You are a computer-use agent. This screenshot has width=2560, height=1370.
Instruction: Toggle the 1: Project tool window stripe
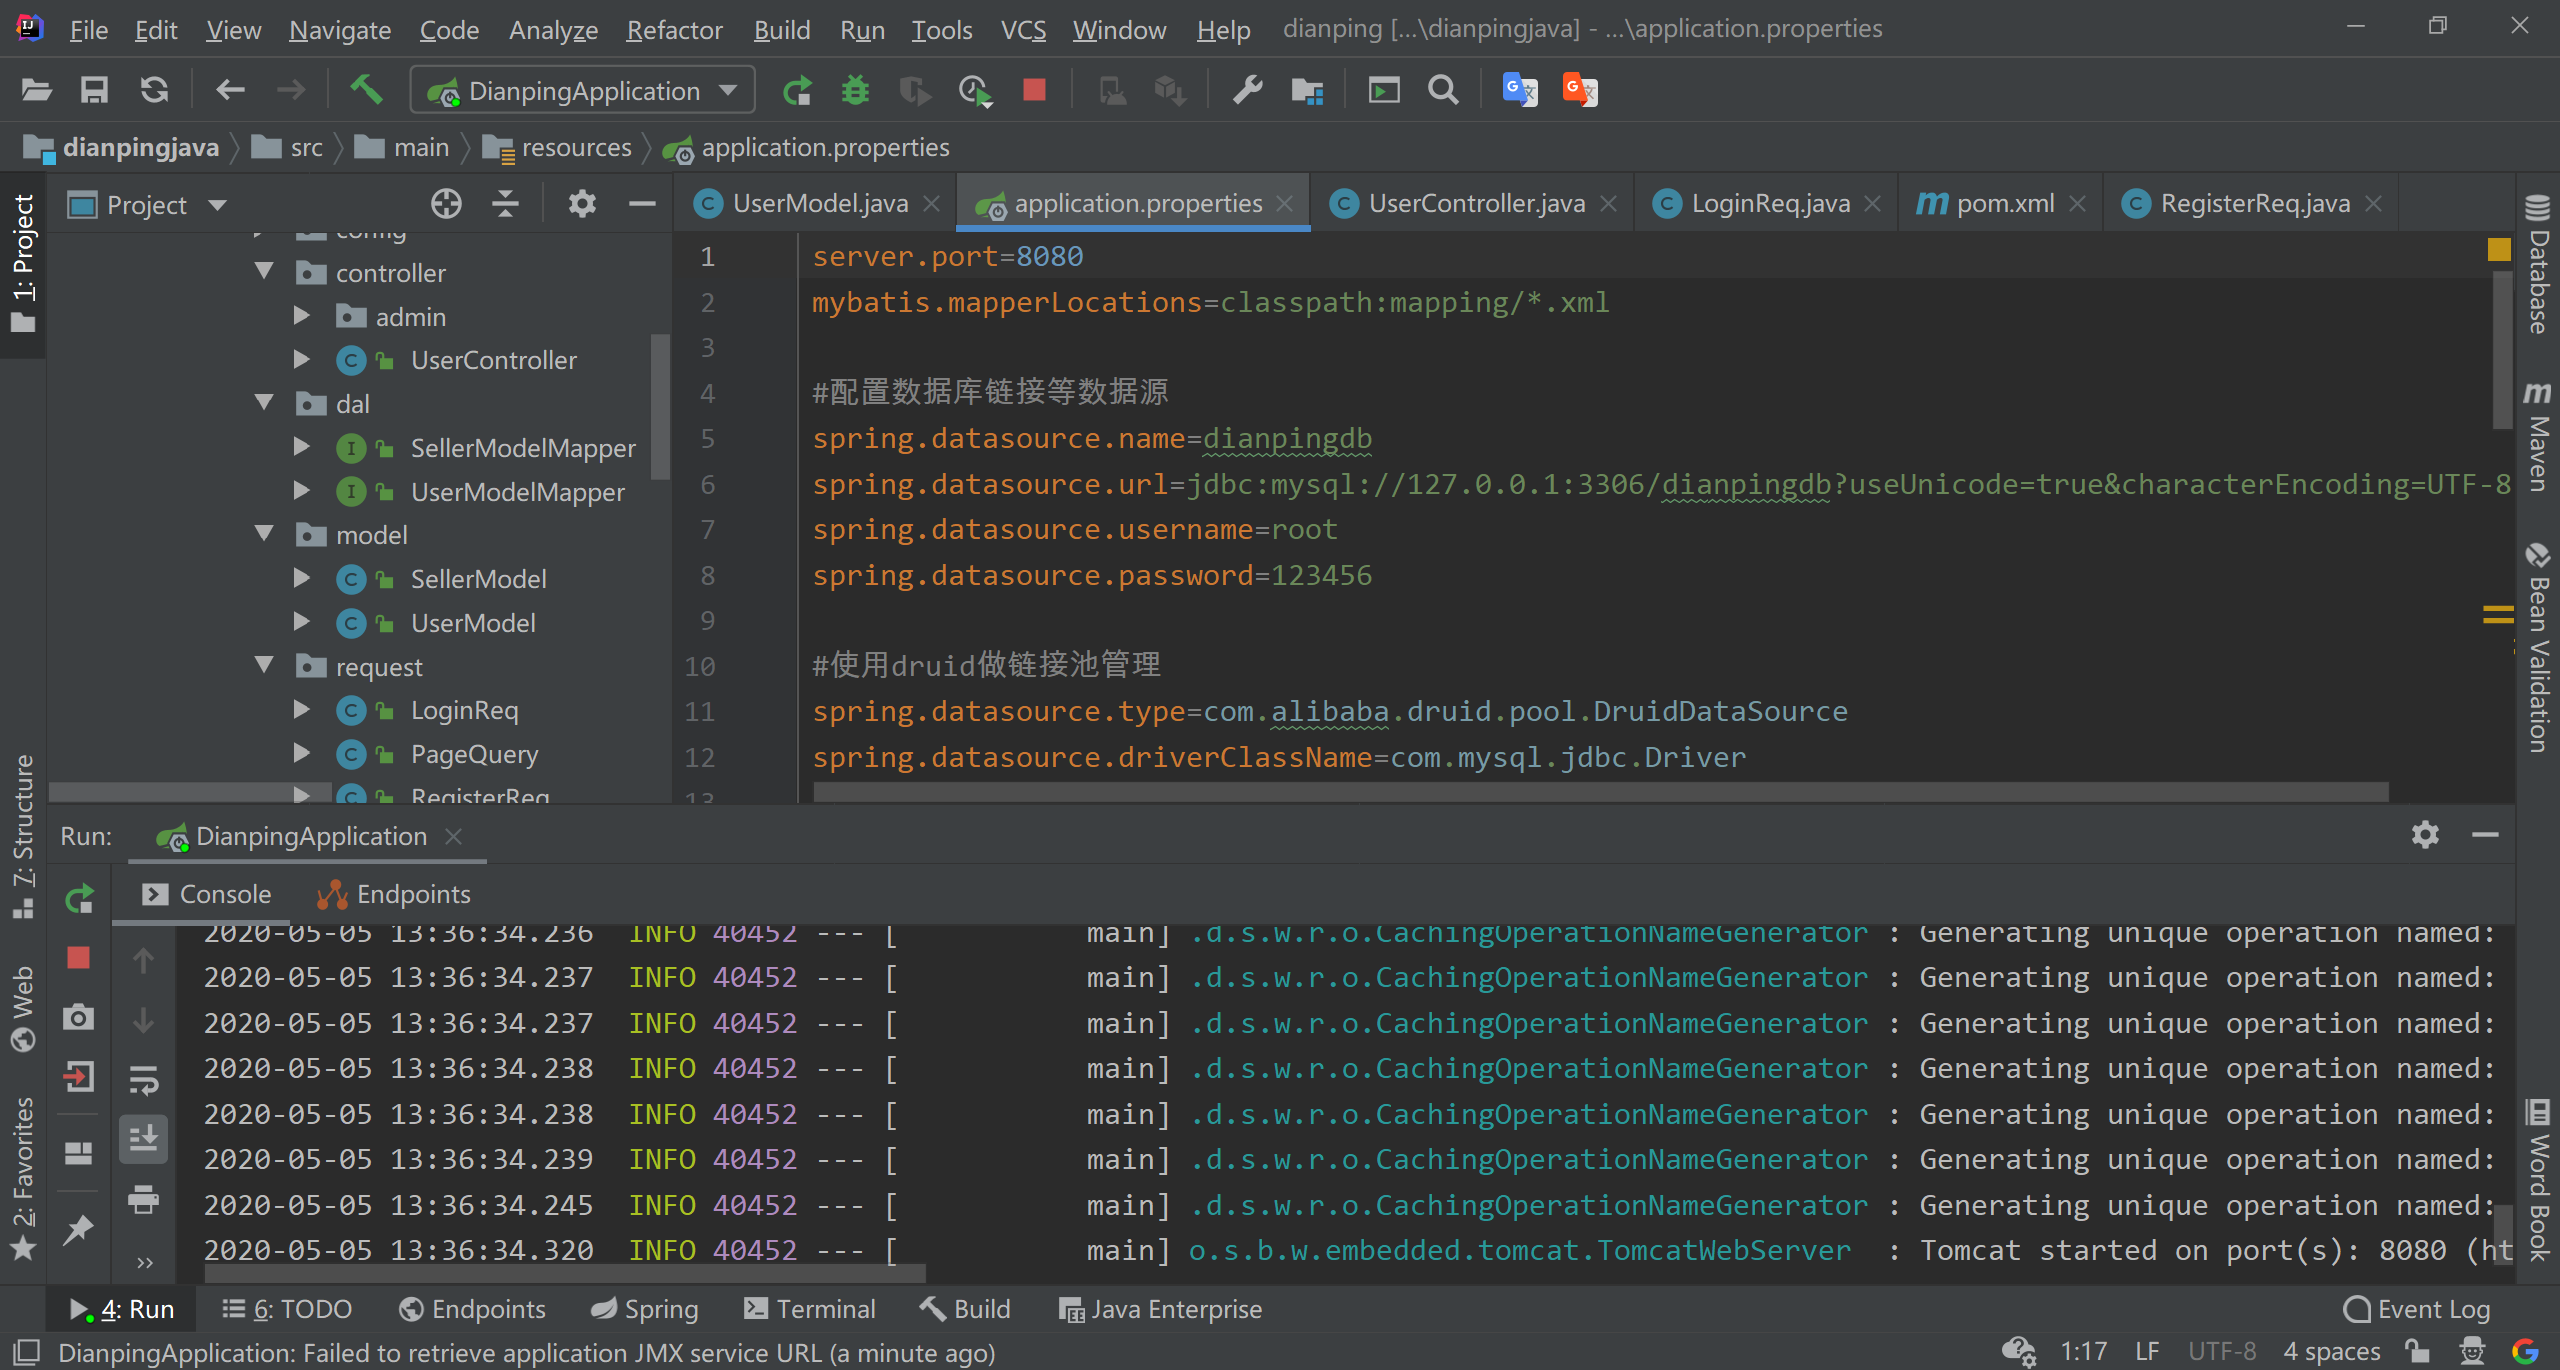point(23,264)
